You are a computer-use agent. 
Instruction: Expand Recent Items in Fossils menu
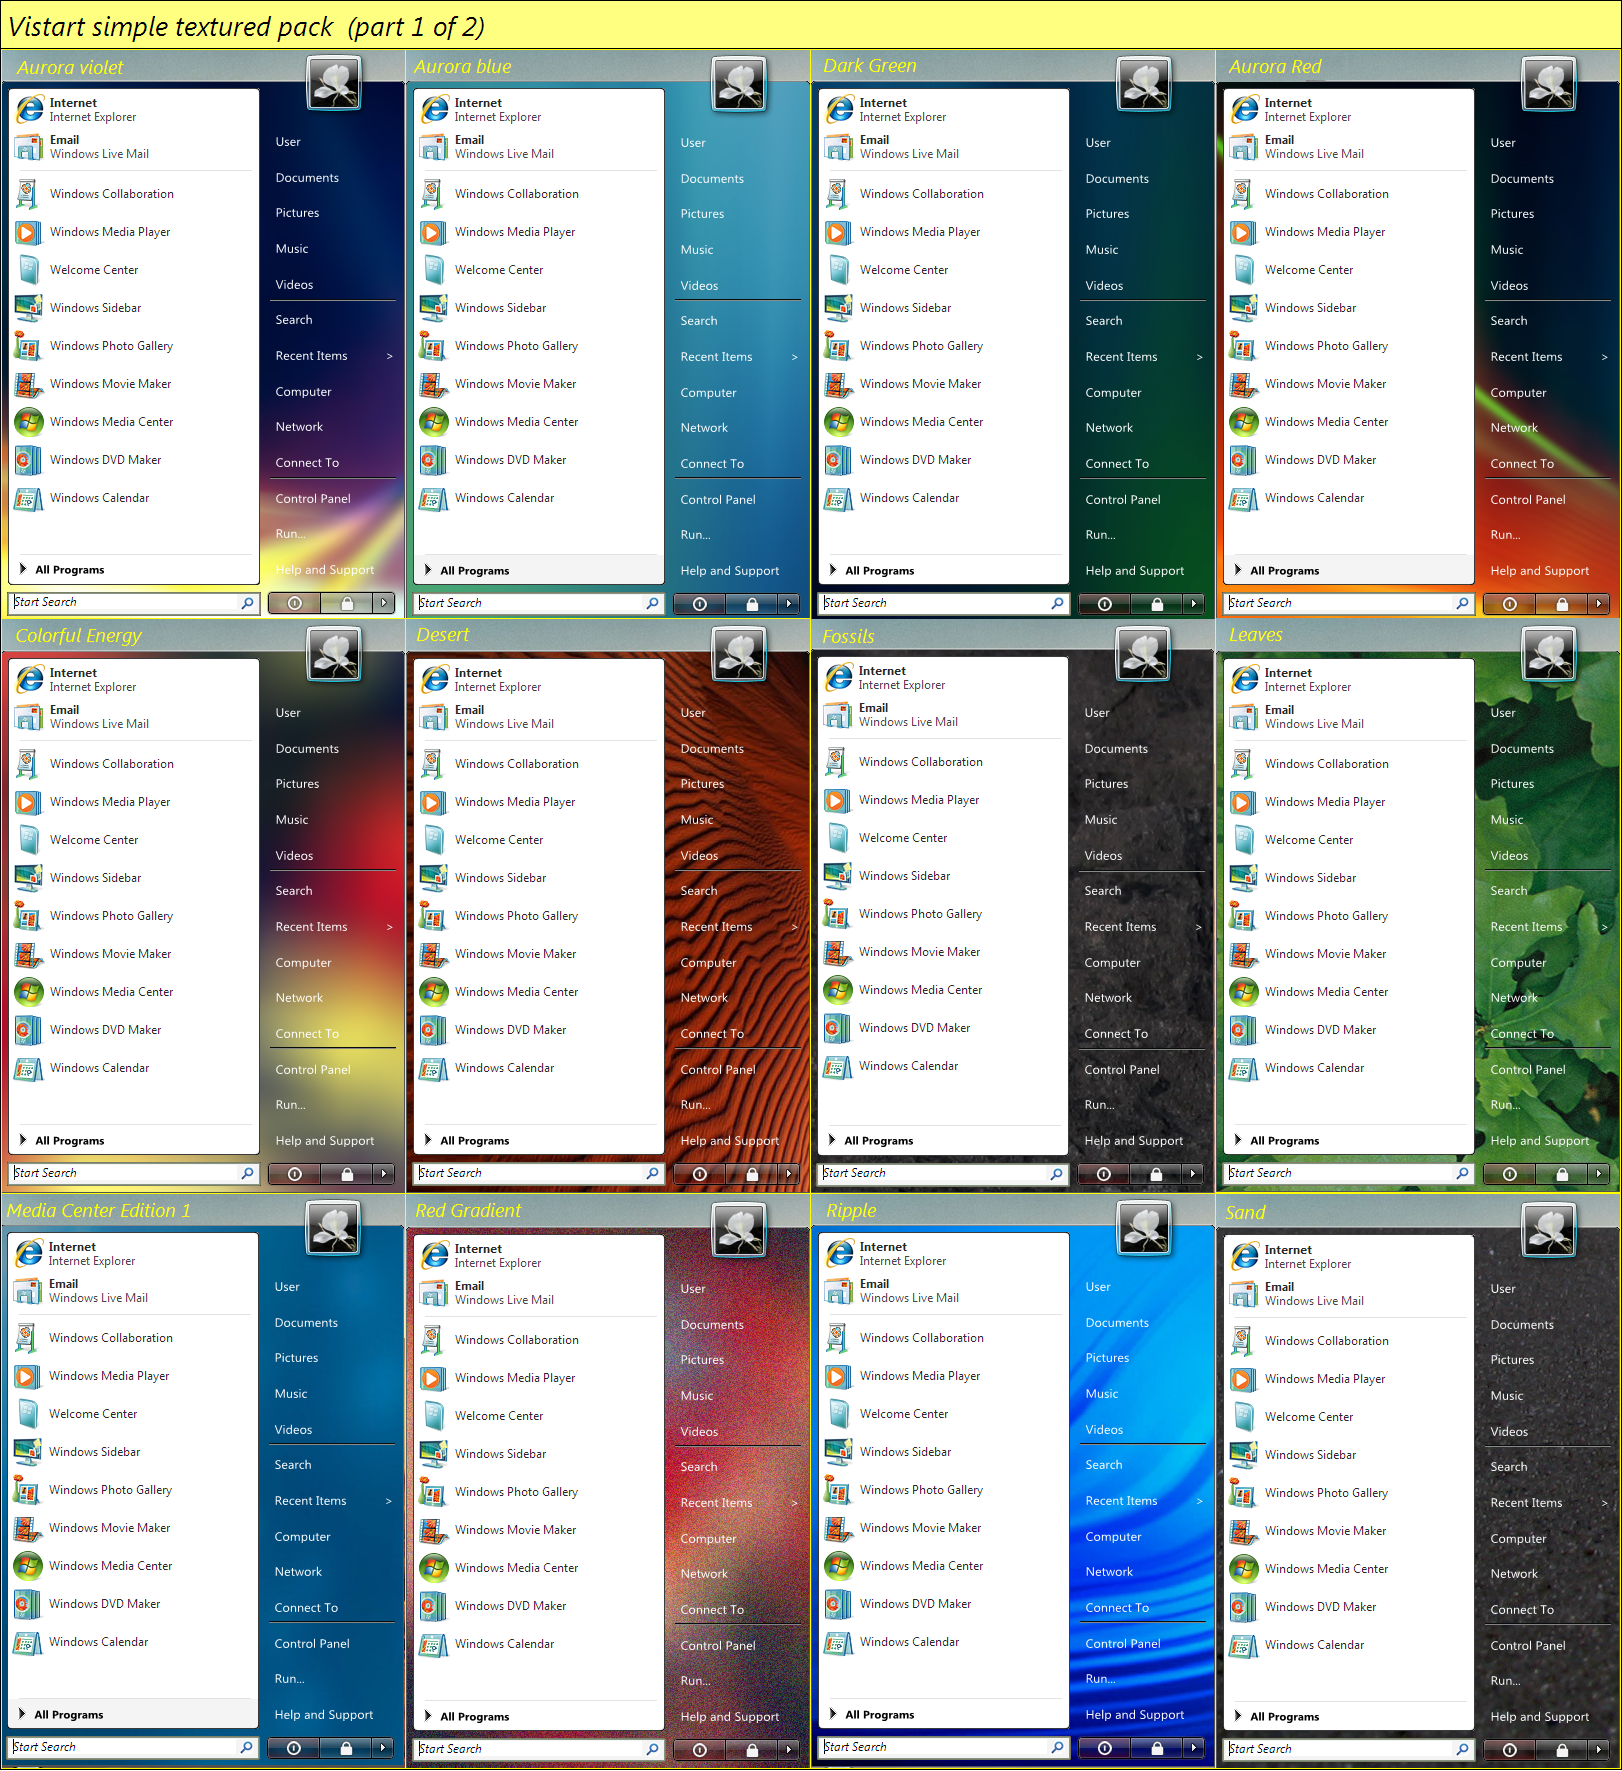(1143, 927)
